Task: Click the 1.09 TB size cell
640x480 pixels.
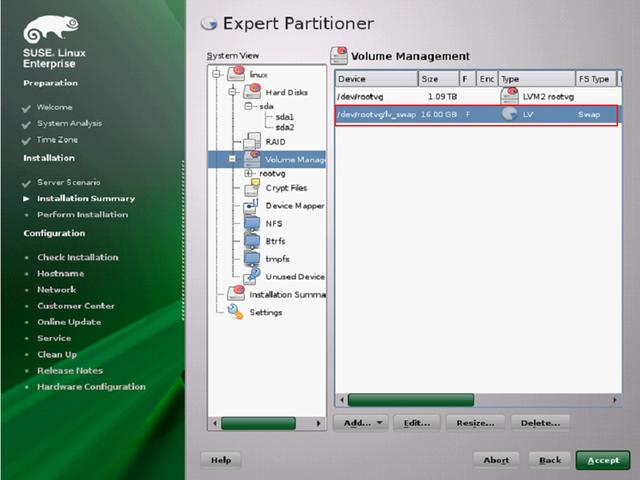Action: (x=442, y=97)
